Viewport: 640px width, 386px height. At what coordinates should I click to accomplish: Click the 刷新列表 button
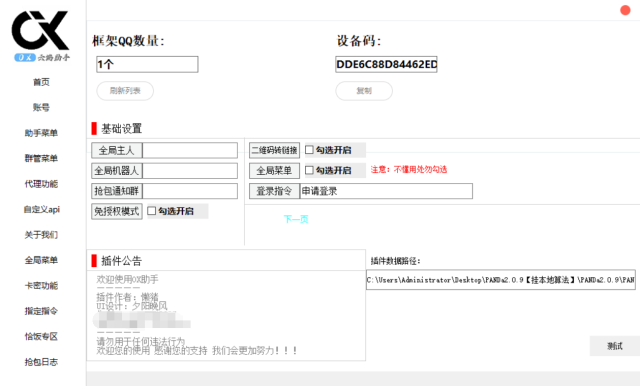pyautogui.click(x=125, y=91)
